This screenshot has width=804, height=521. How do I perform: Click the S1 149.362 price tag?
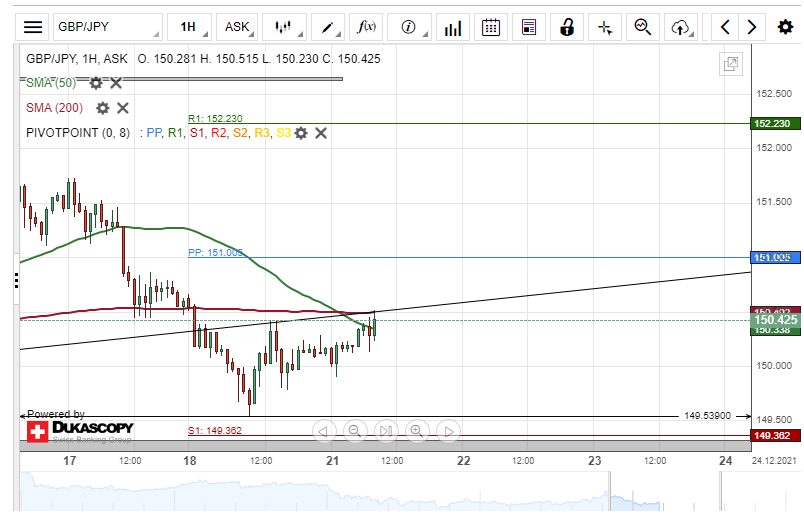pyautogui.click(x=775, y=436)
